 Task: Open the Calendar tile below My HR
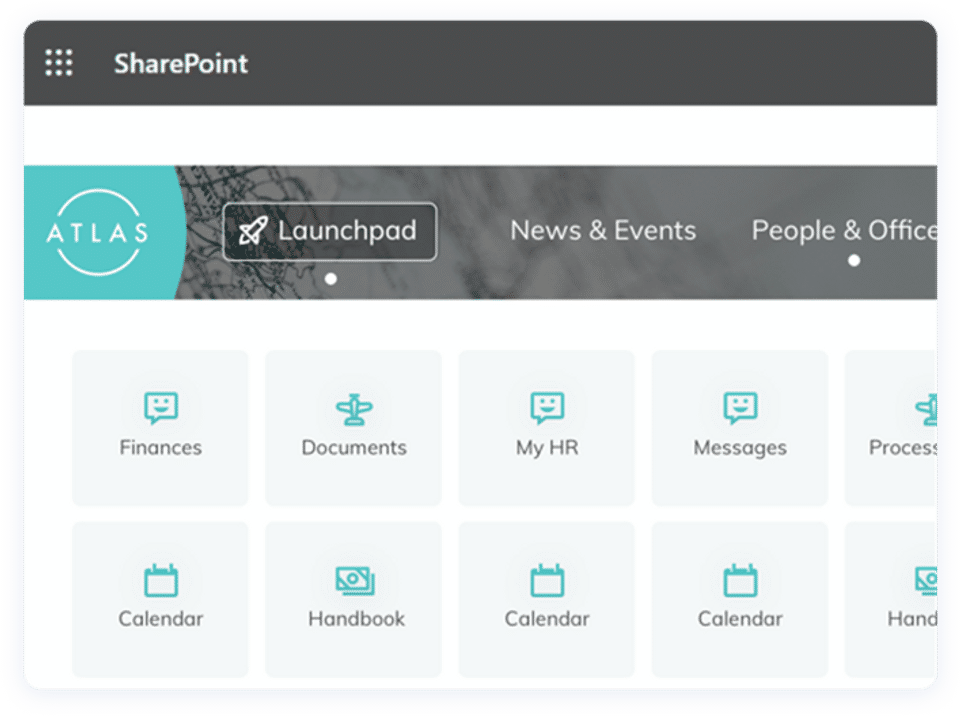547,599
